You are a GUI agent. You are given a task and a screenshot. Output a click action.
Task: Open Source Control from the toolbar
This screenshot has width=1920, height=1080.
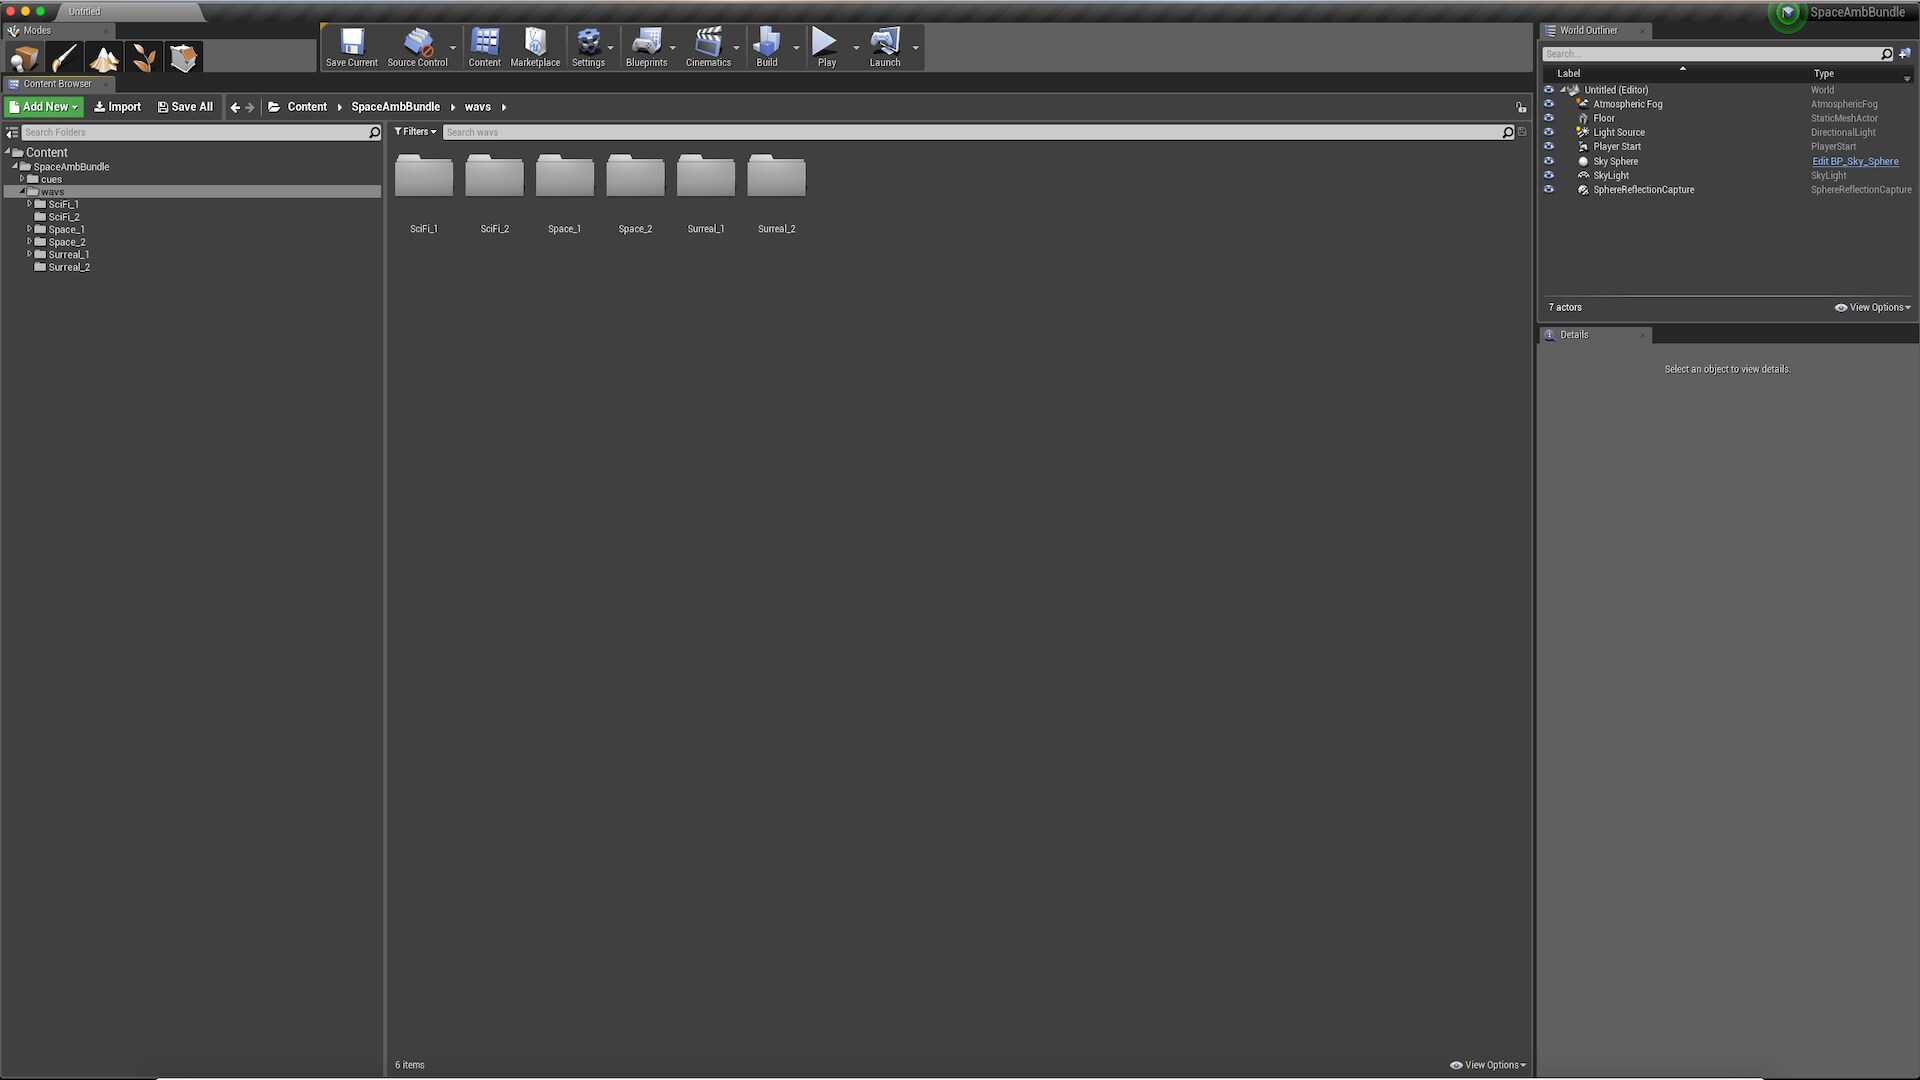tap(417, 46)
